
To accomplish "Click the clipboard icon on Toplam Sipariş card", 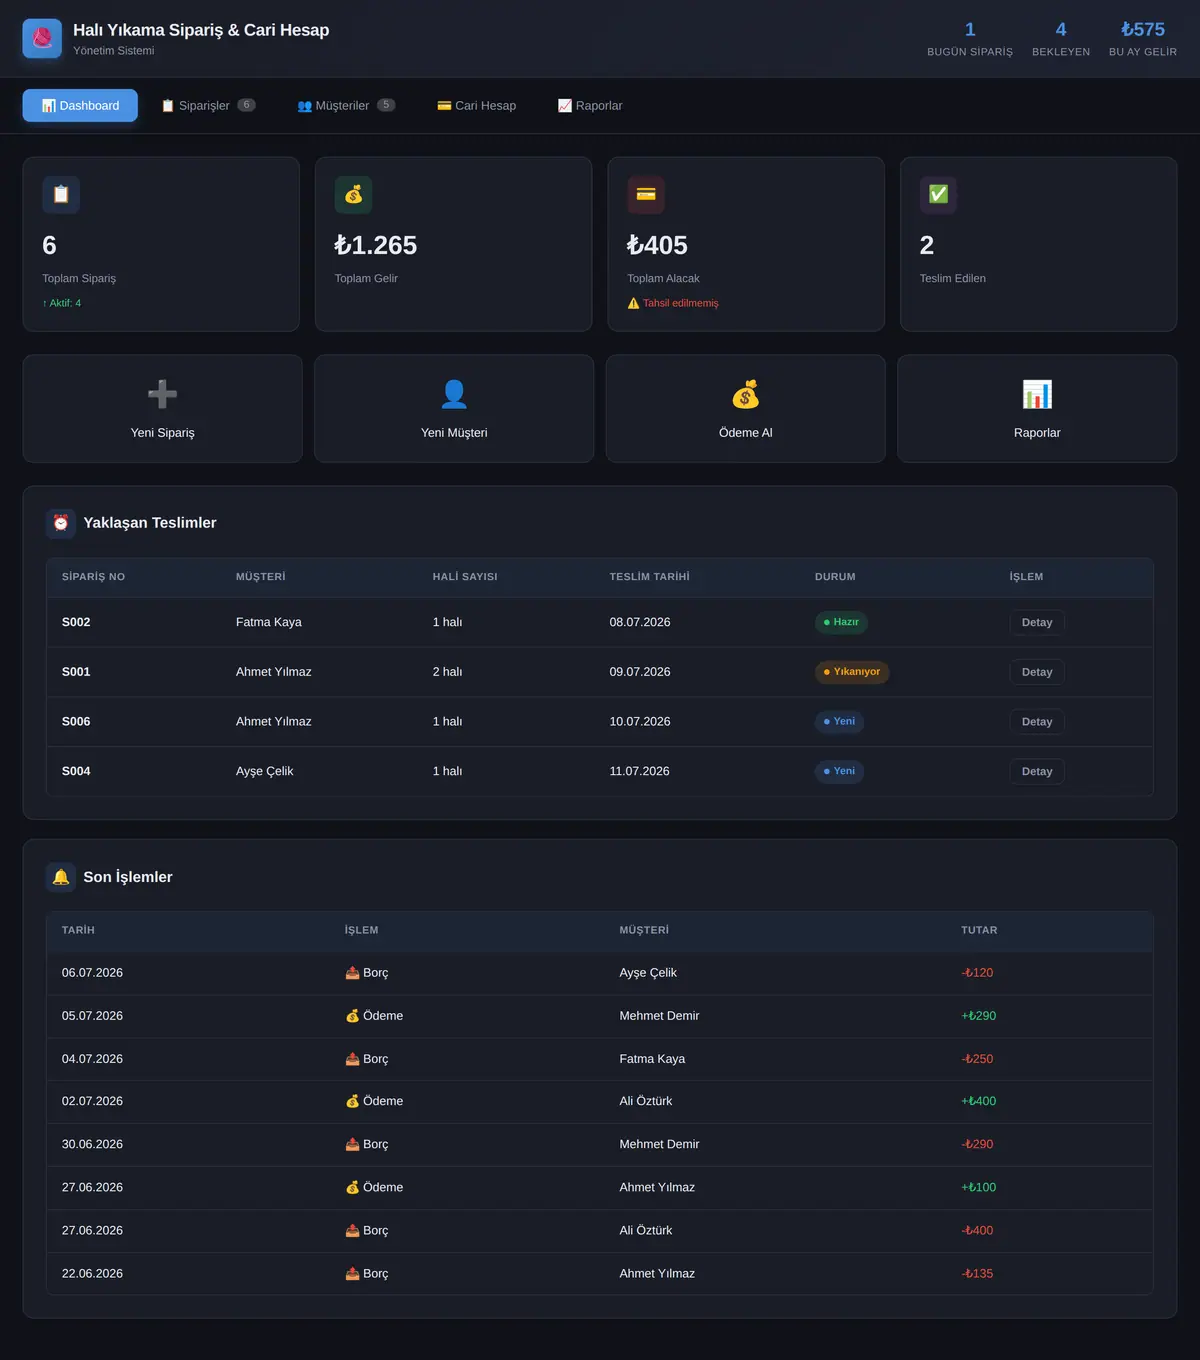I will pos(61,195).
